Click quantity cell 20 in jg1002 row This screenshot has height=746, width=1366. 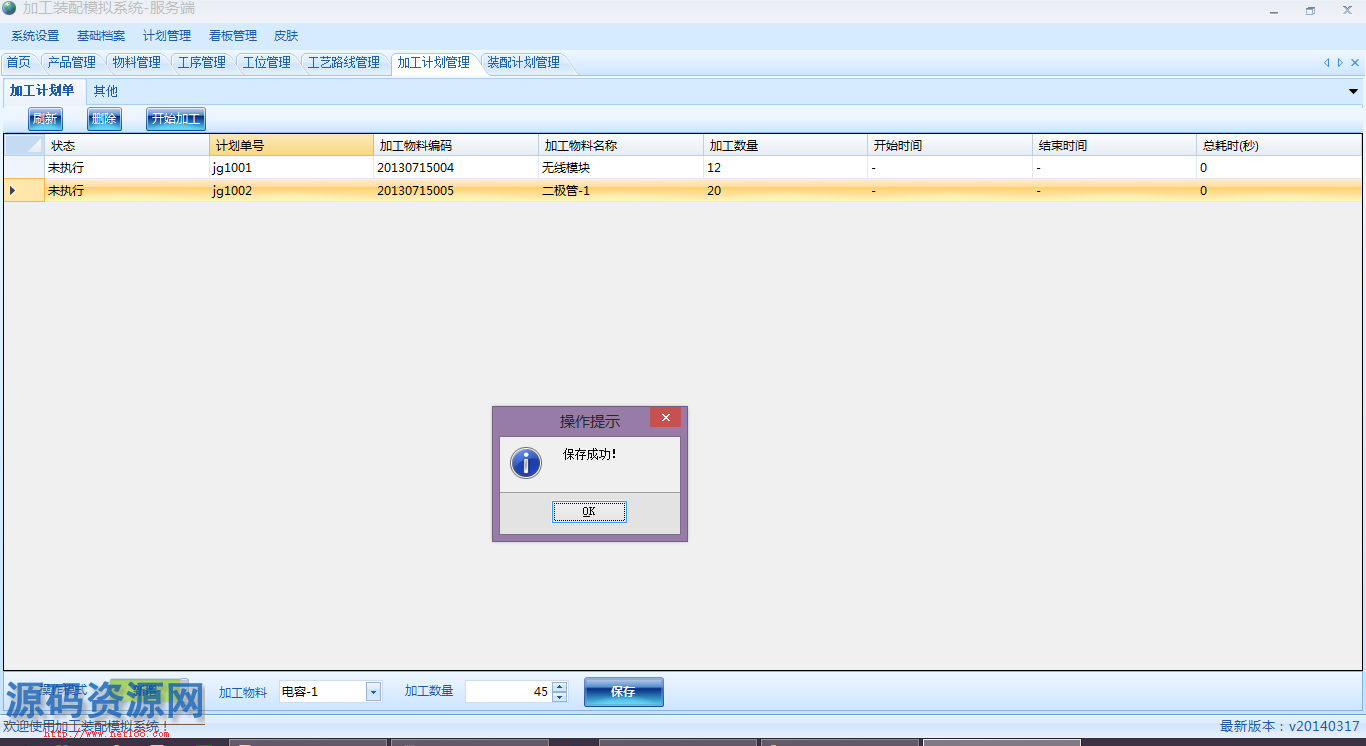(785, 190)
